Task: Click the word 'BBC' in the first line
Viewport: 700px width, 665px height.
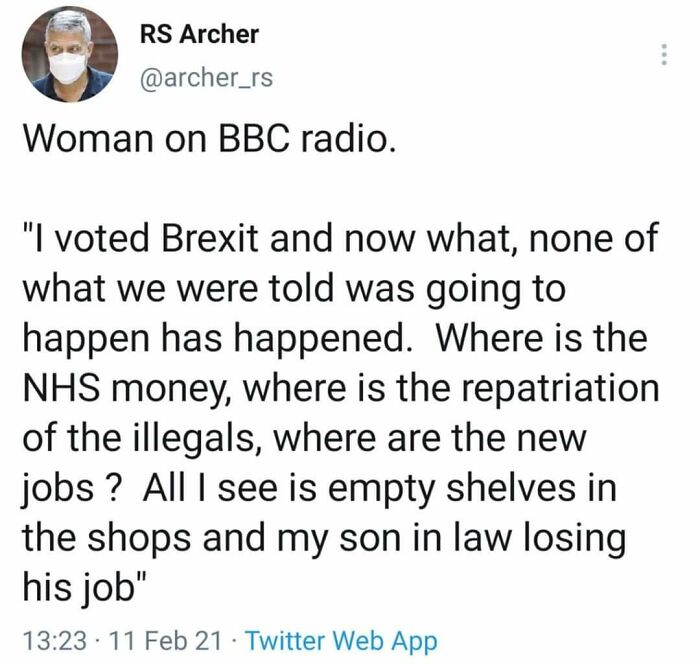Action: (255, 139)
